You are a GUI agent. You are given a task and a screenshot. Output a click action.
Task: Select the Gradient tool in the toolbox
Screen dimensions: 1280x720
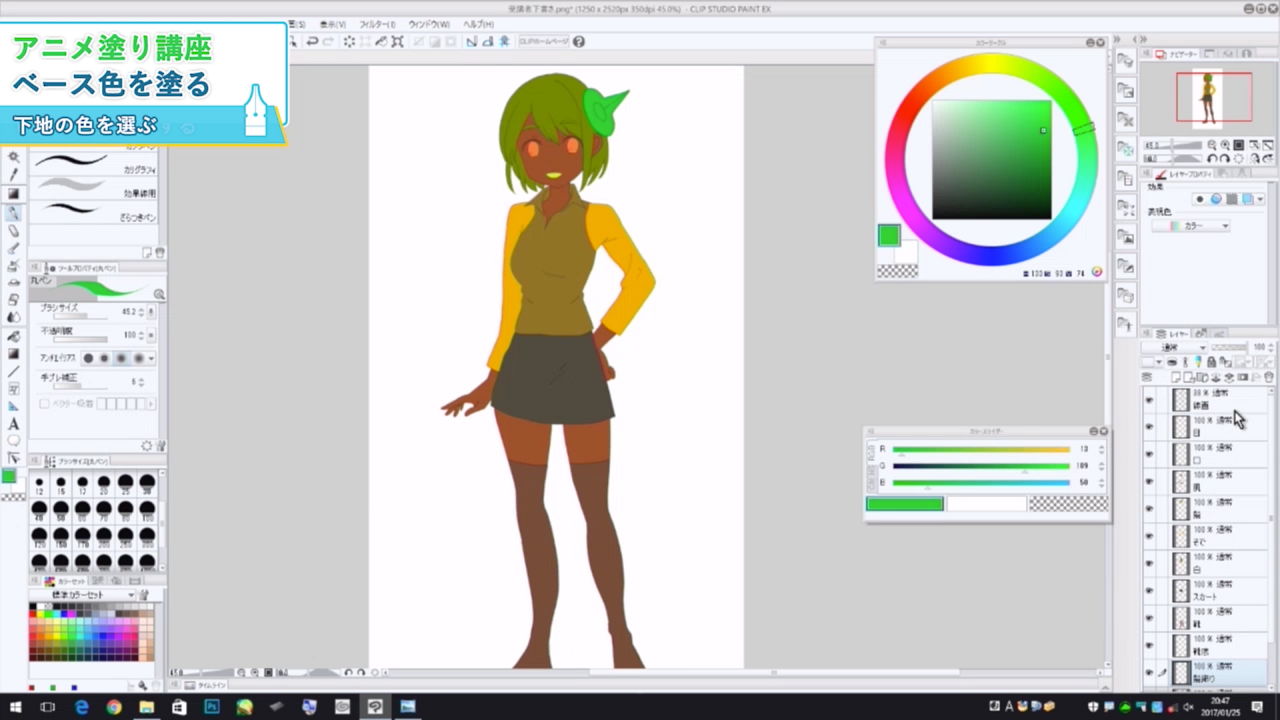[x=13, y=354]
